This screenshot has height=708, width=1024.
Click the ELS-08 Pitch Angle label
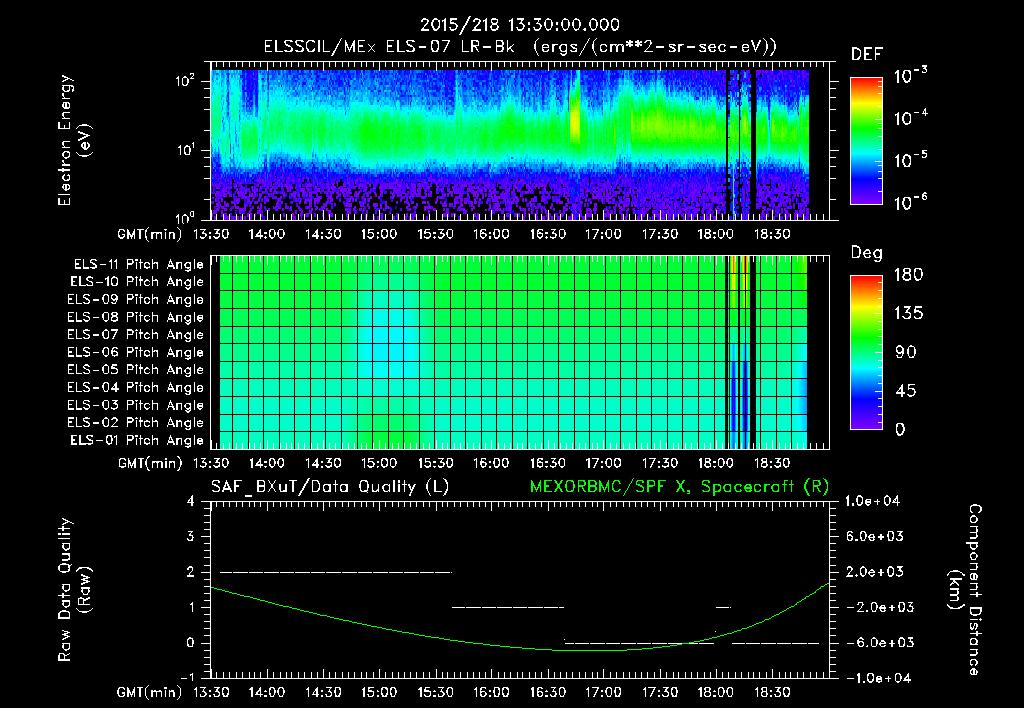(136, 317)
